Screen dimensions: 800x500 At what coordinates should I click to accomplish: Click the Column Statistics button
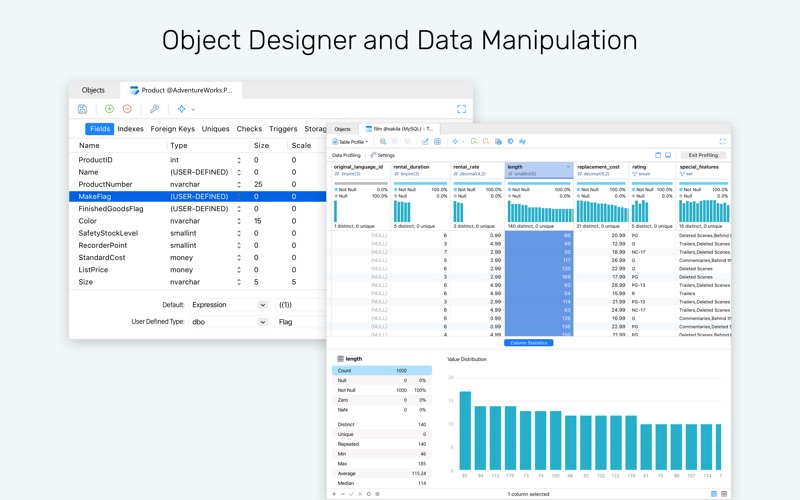pyautogui.click(x=529, y=343)
